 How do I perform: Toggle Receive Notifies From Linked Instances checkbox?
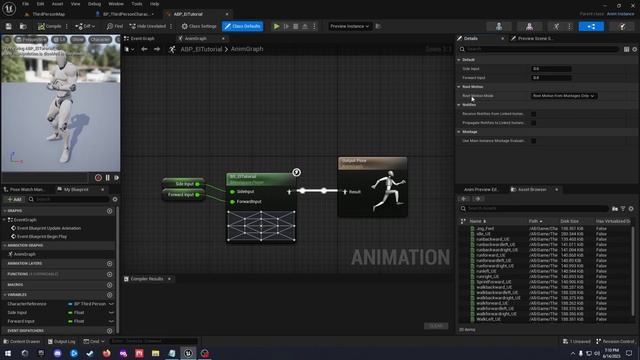[533, 114]
